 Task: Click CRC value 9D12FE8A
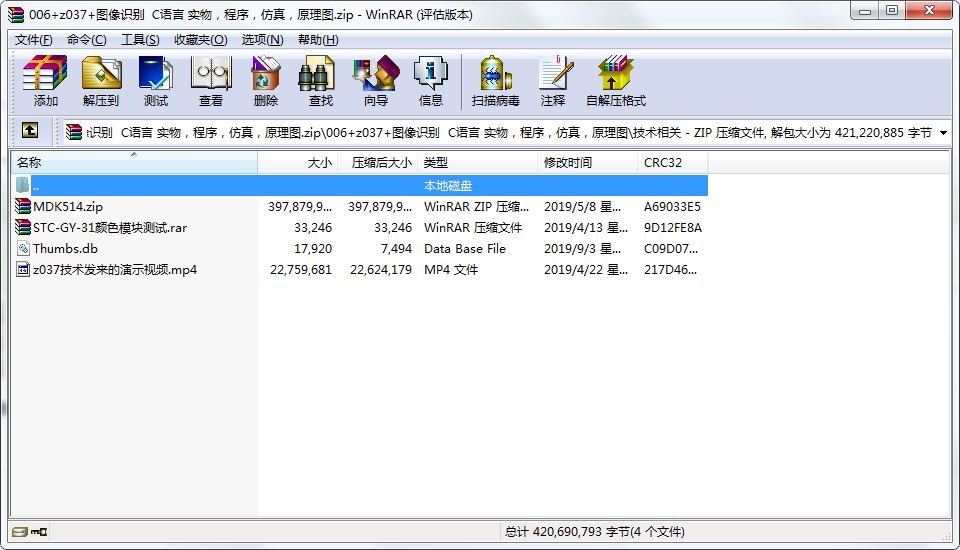[x=673, y=228]
